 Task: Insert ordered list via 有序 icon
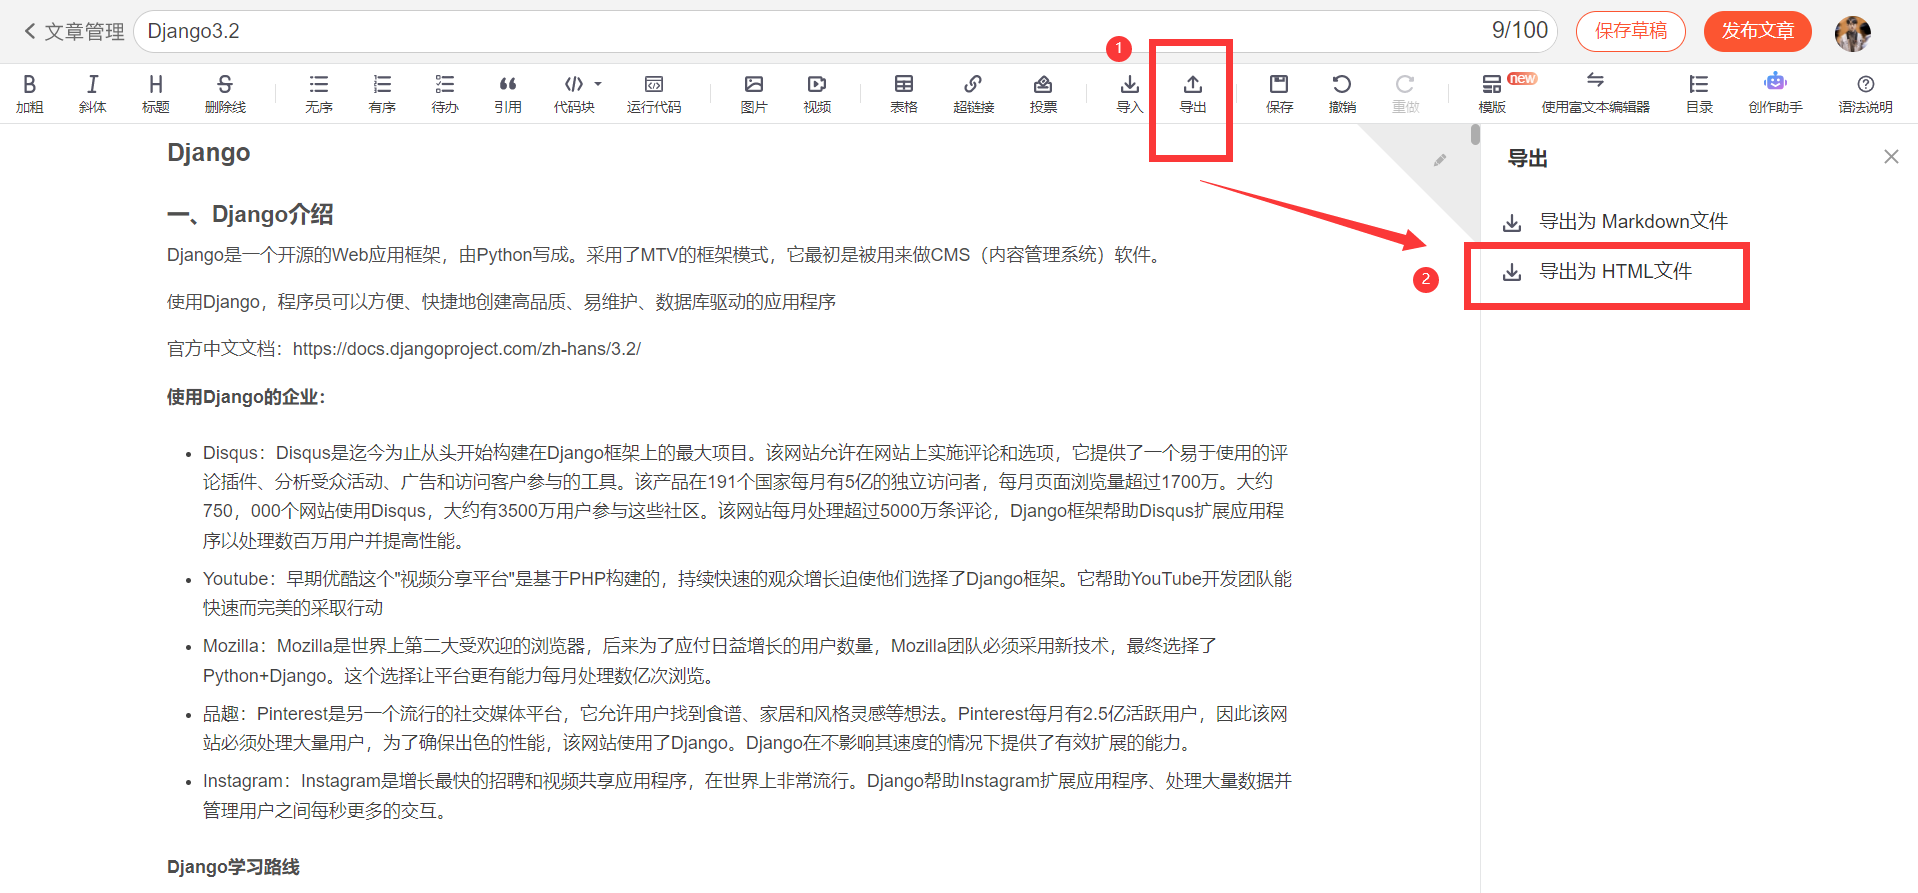tap(382, 93)
